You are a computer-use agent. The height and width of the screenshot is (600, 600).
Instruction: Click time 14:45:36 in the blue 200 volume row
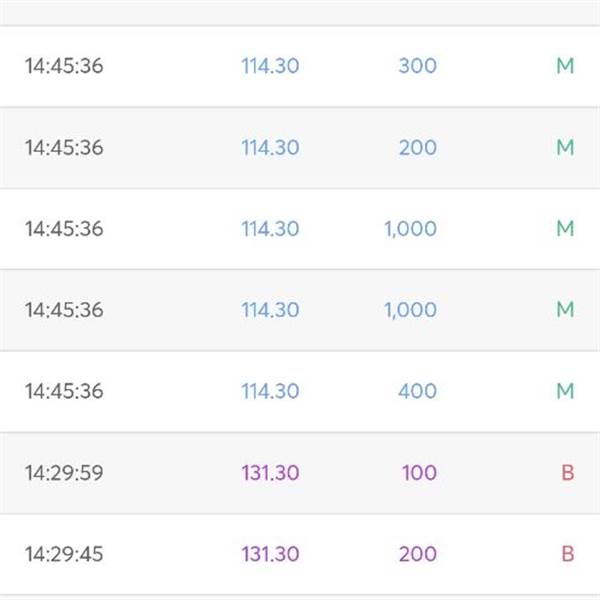[64, 147]
